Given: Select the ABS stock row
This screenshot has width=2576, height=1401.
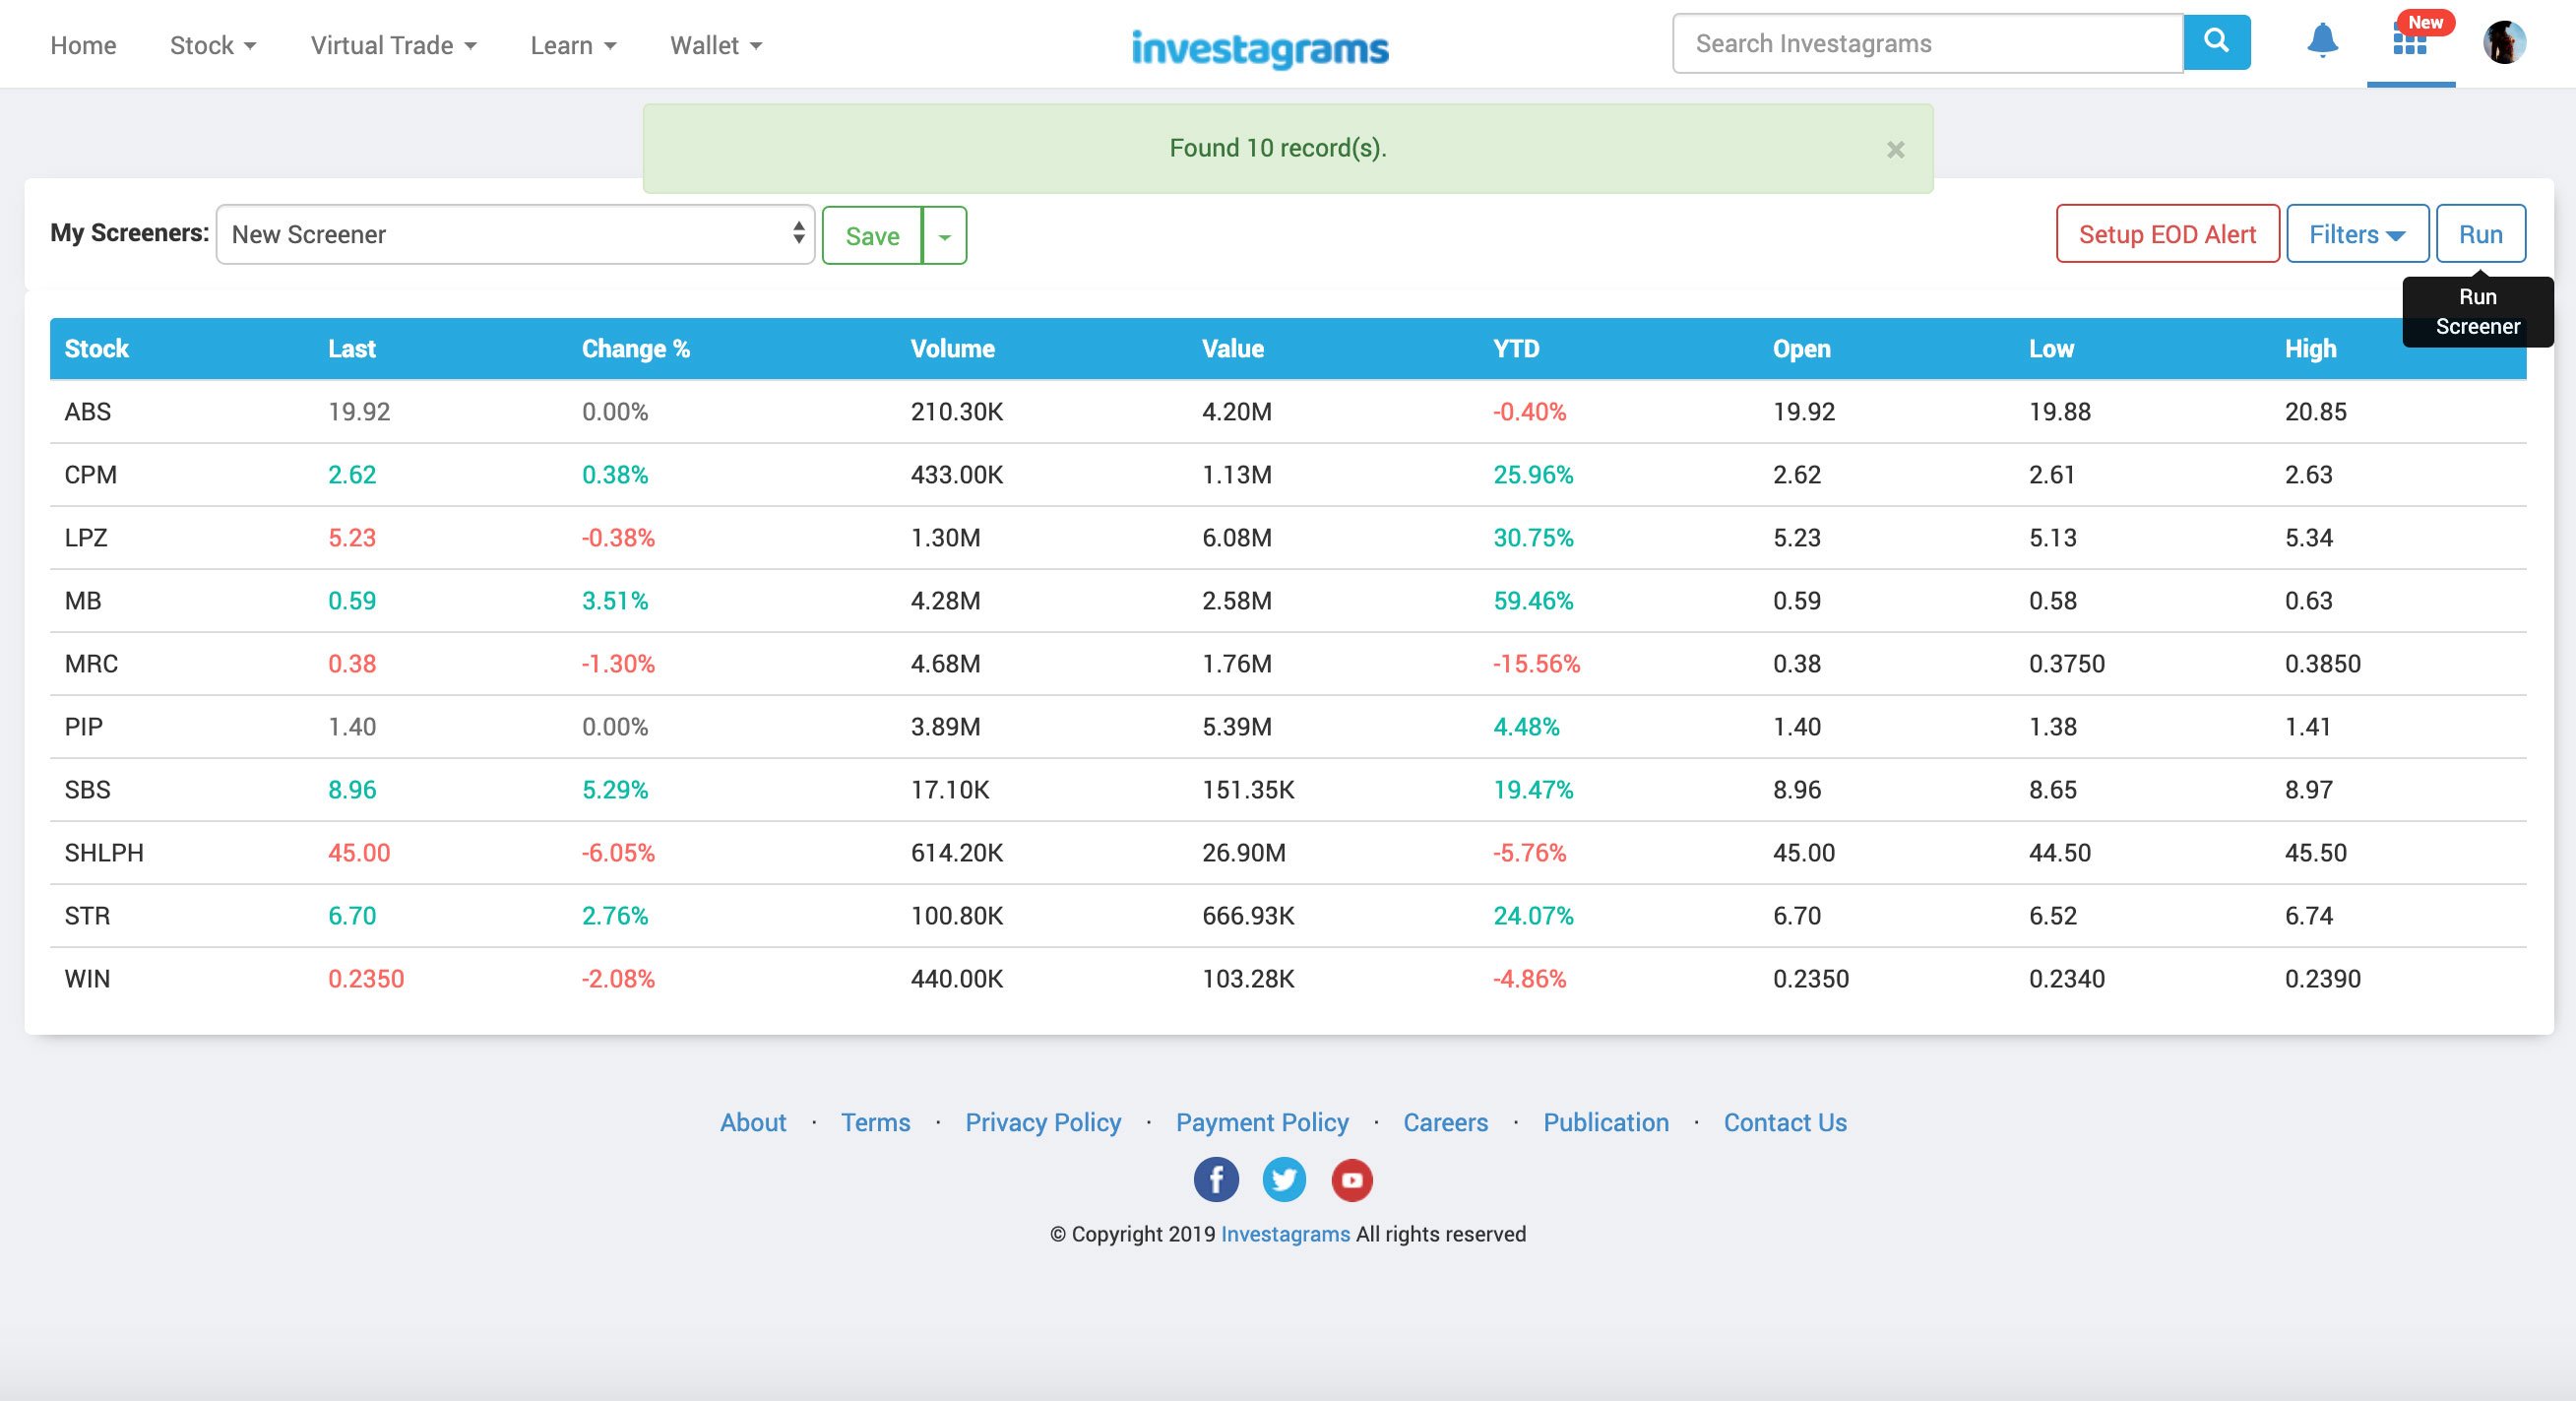Looking at the screenshot, I should (1288, 412).
